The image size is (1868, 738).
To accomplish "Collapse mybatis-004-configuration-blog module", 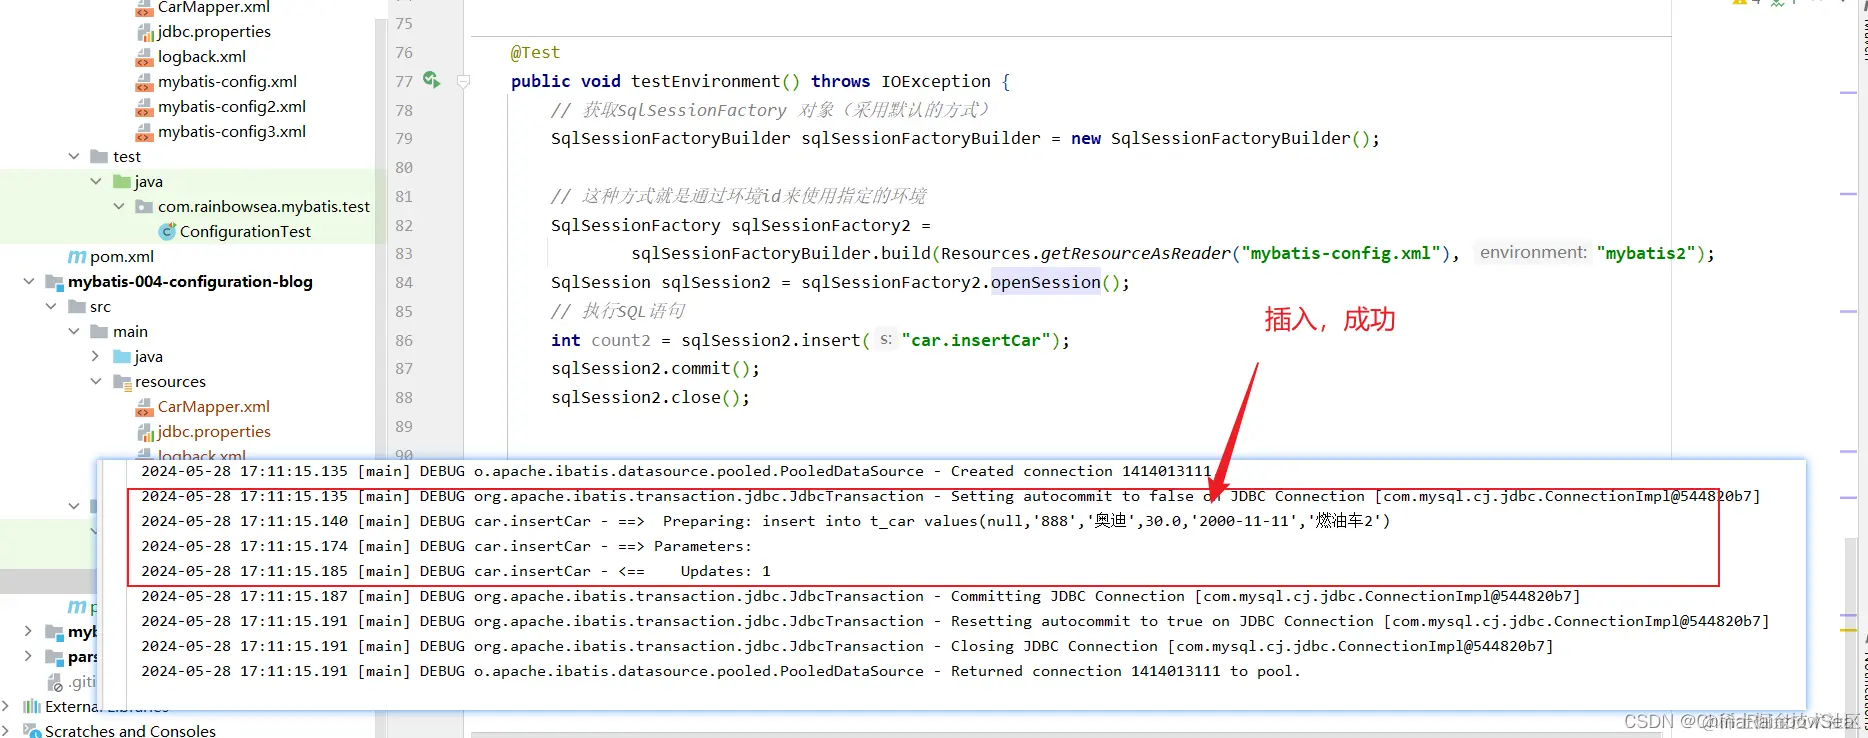I will point(29,281).
